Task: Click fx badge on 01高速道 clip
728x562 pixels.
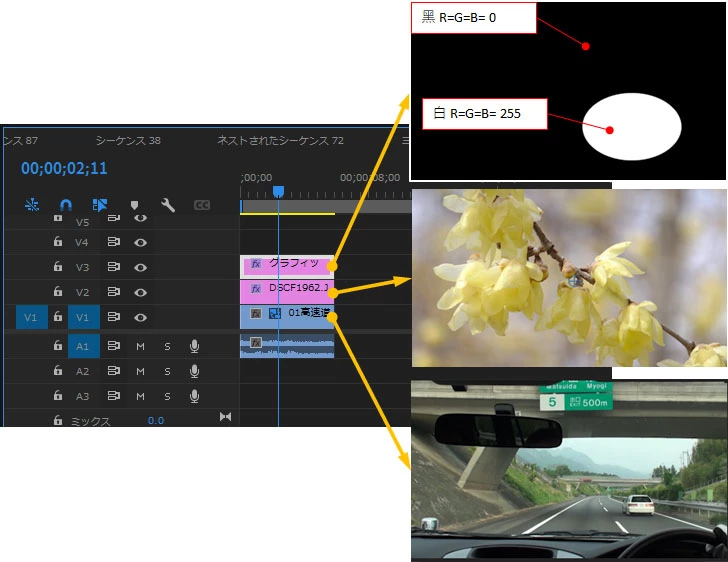Action: click(256, 314)
